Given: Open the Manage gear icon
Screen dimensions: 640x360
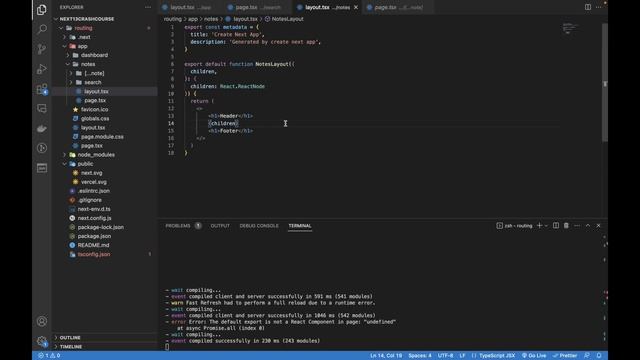Looking at the screenshot, I should click(42, 341).
